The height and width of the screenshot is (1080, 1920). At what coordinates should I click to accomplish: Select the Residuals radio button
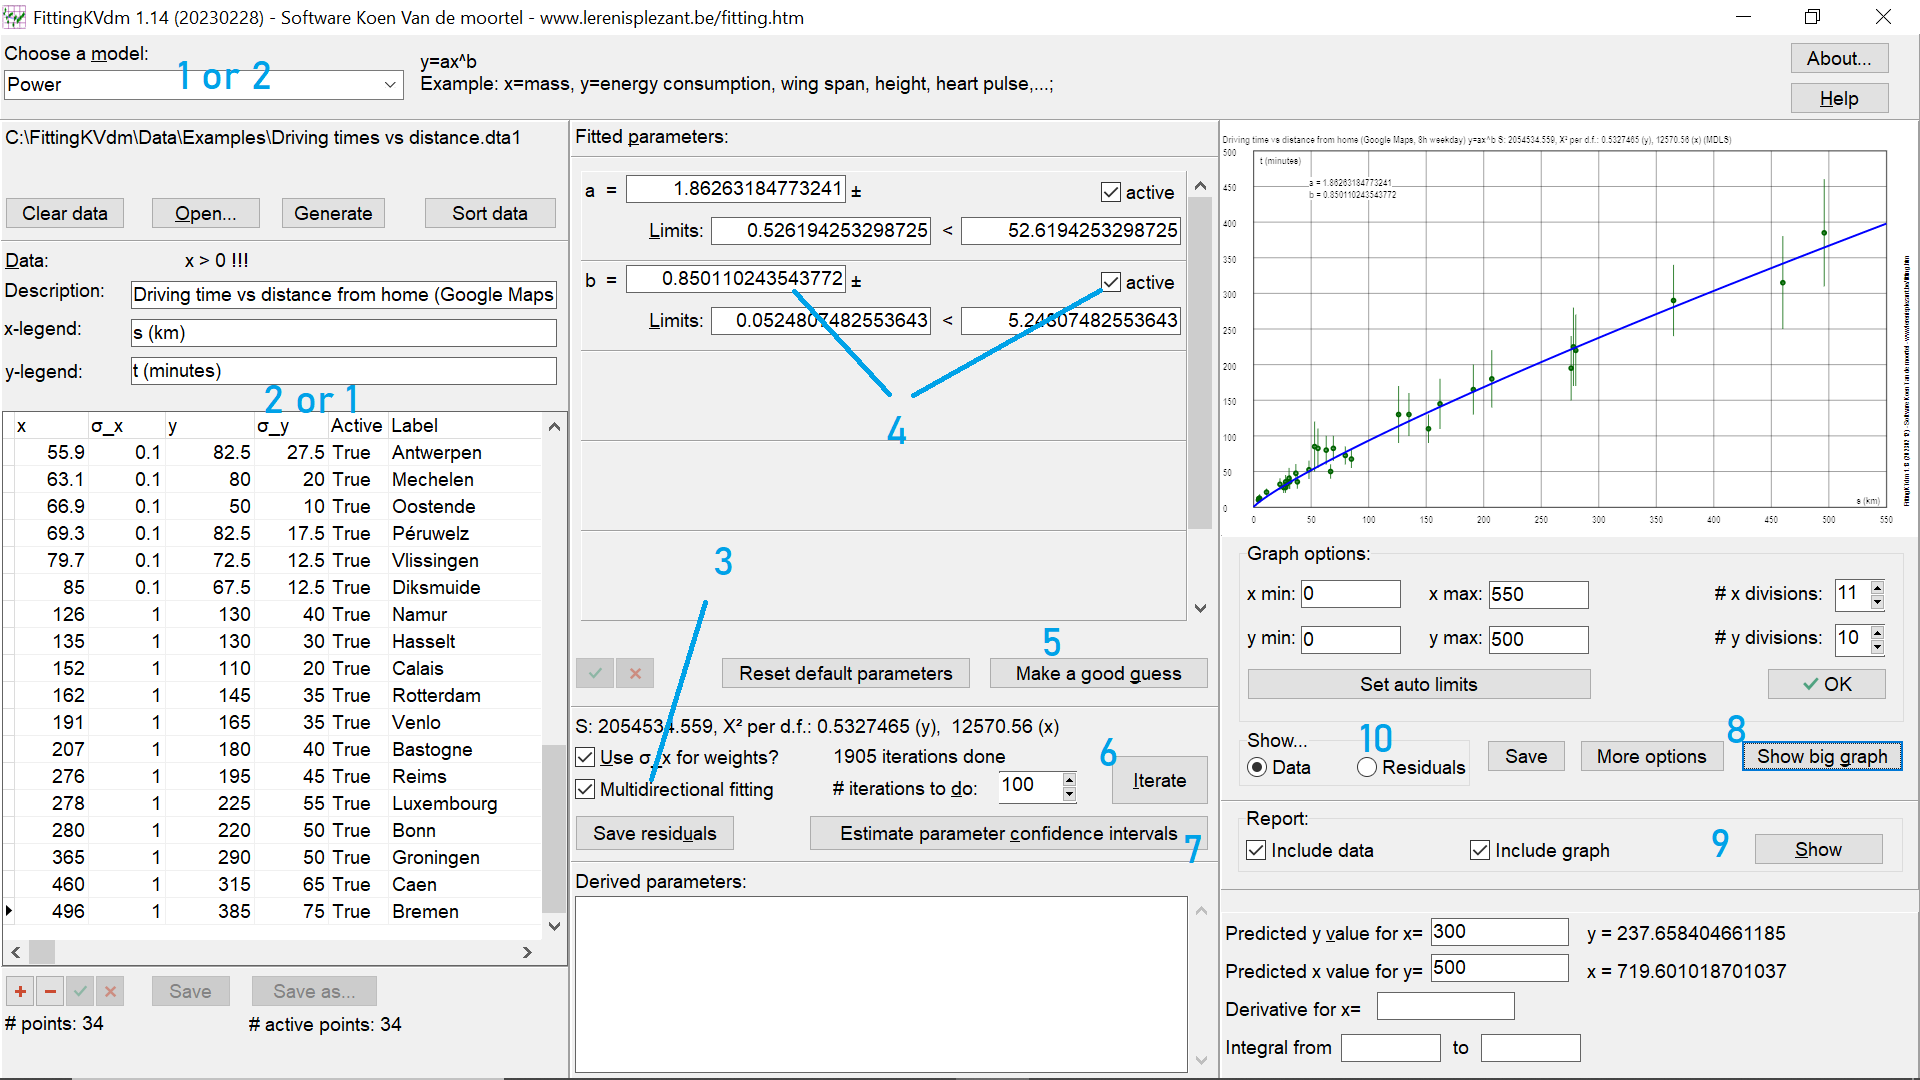pyautogui.click(x=1367, y=767)
